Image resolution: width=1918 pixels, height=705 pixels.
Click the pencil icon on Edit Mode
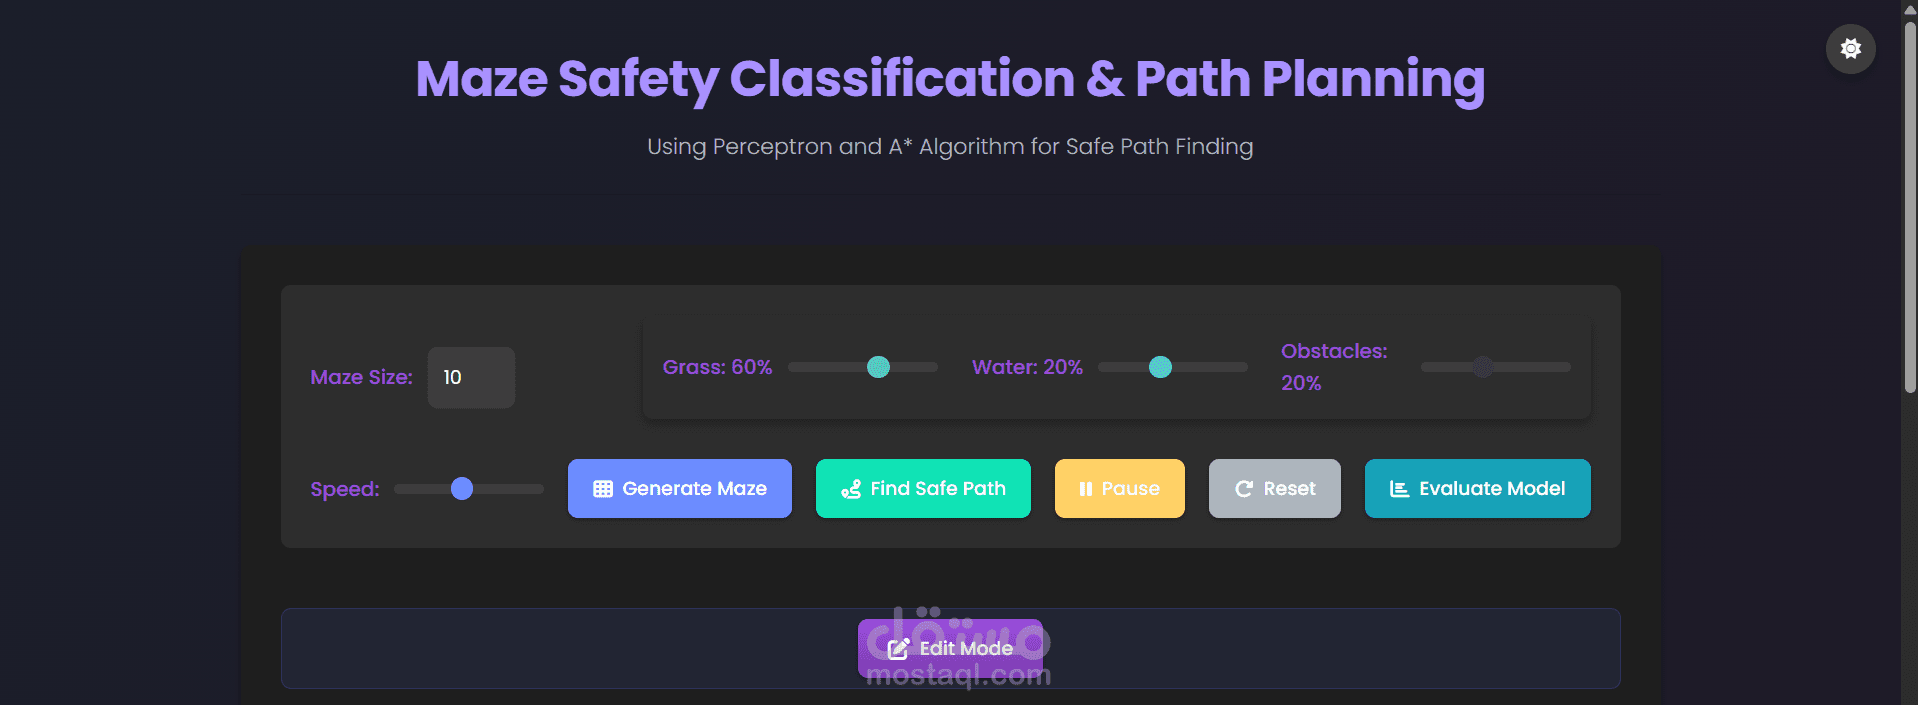(x=898, y=649)
